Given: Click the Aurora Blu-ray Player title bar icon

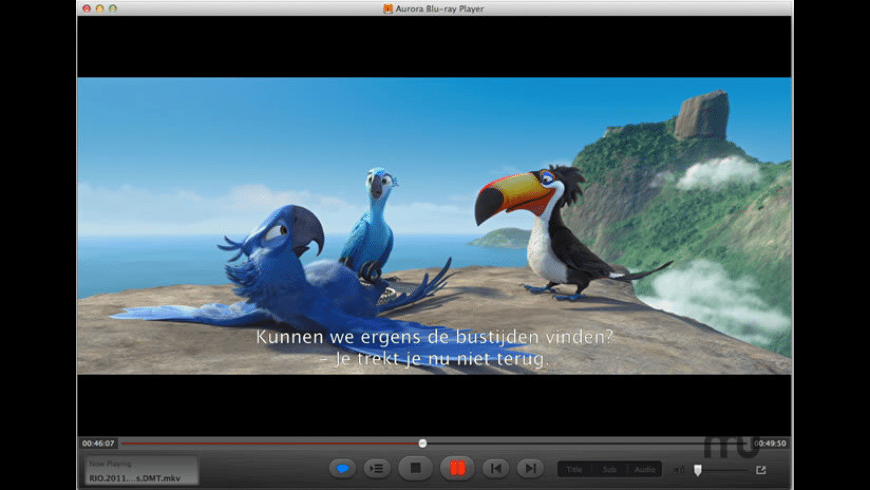Looking at the screenshot, I should 388,8.
